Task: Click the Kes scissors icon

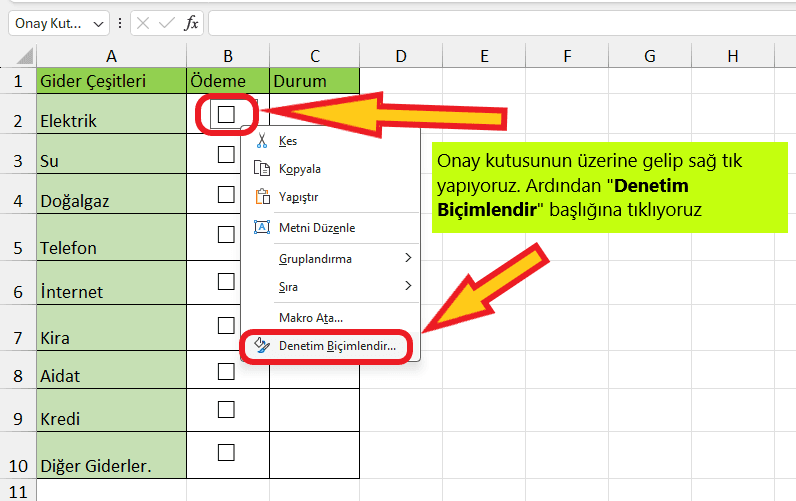Action: (x=262, y=141)
